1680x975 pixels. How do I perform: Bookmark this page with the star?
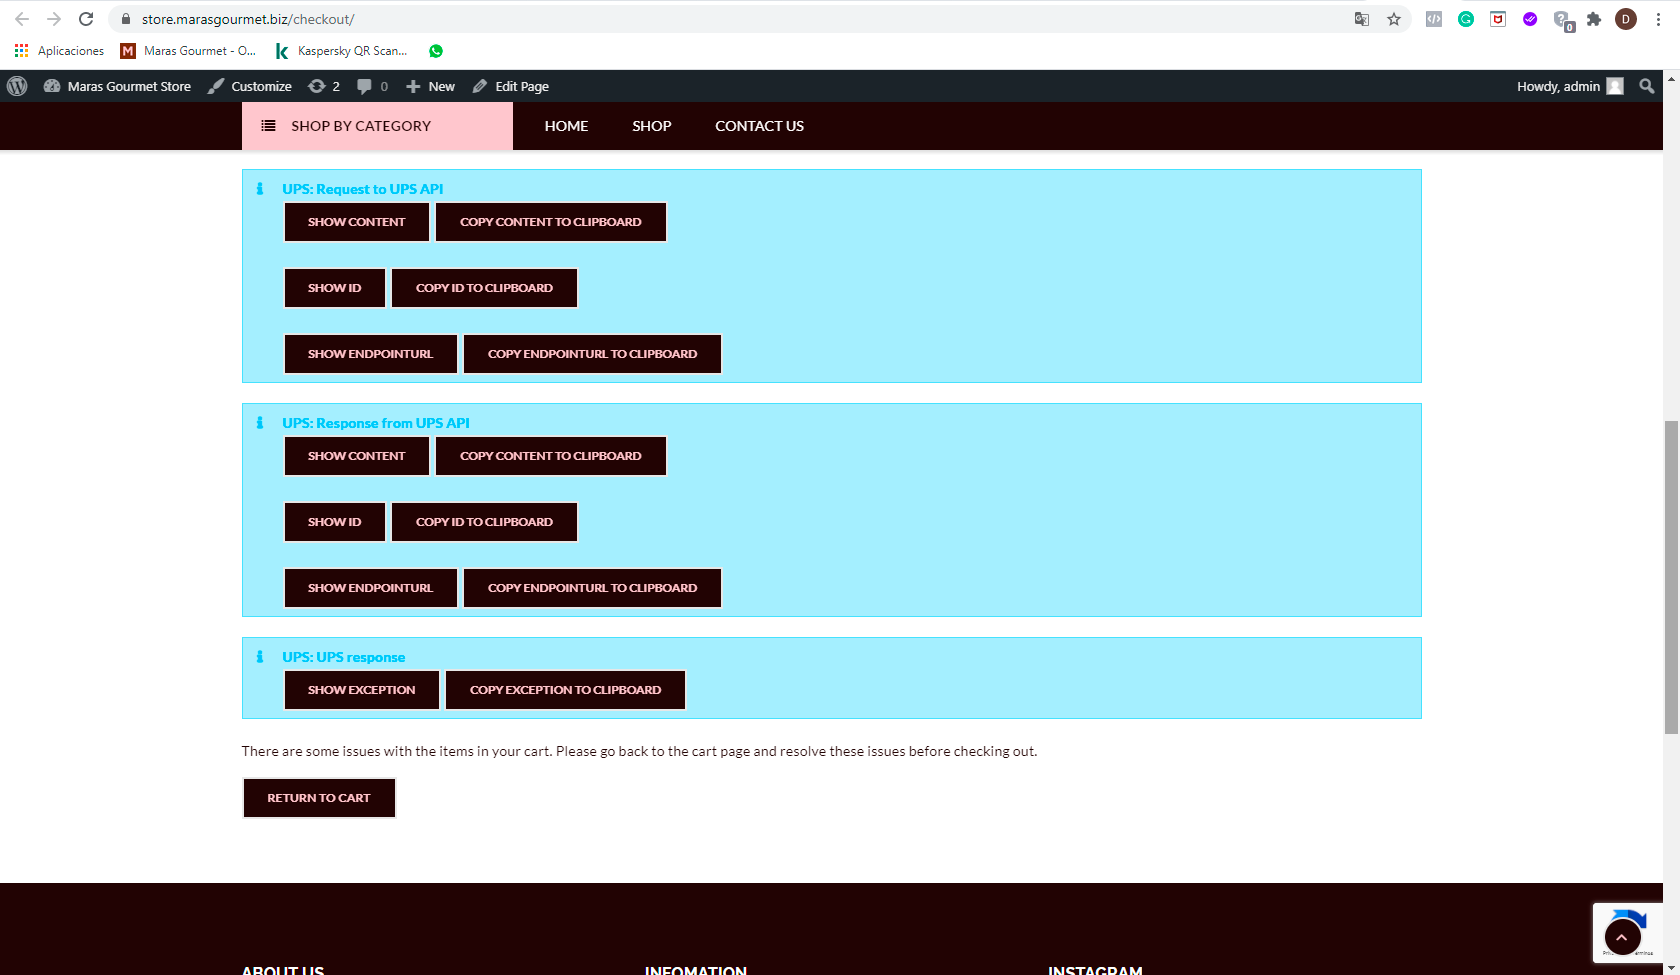coord(1394,19)
